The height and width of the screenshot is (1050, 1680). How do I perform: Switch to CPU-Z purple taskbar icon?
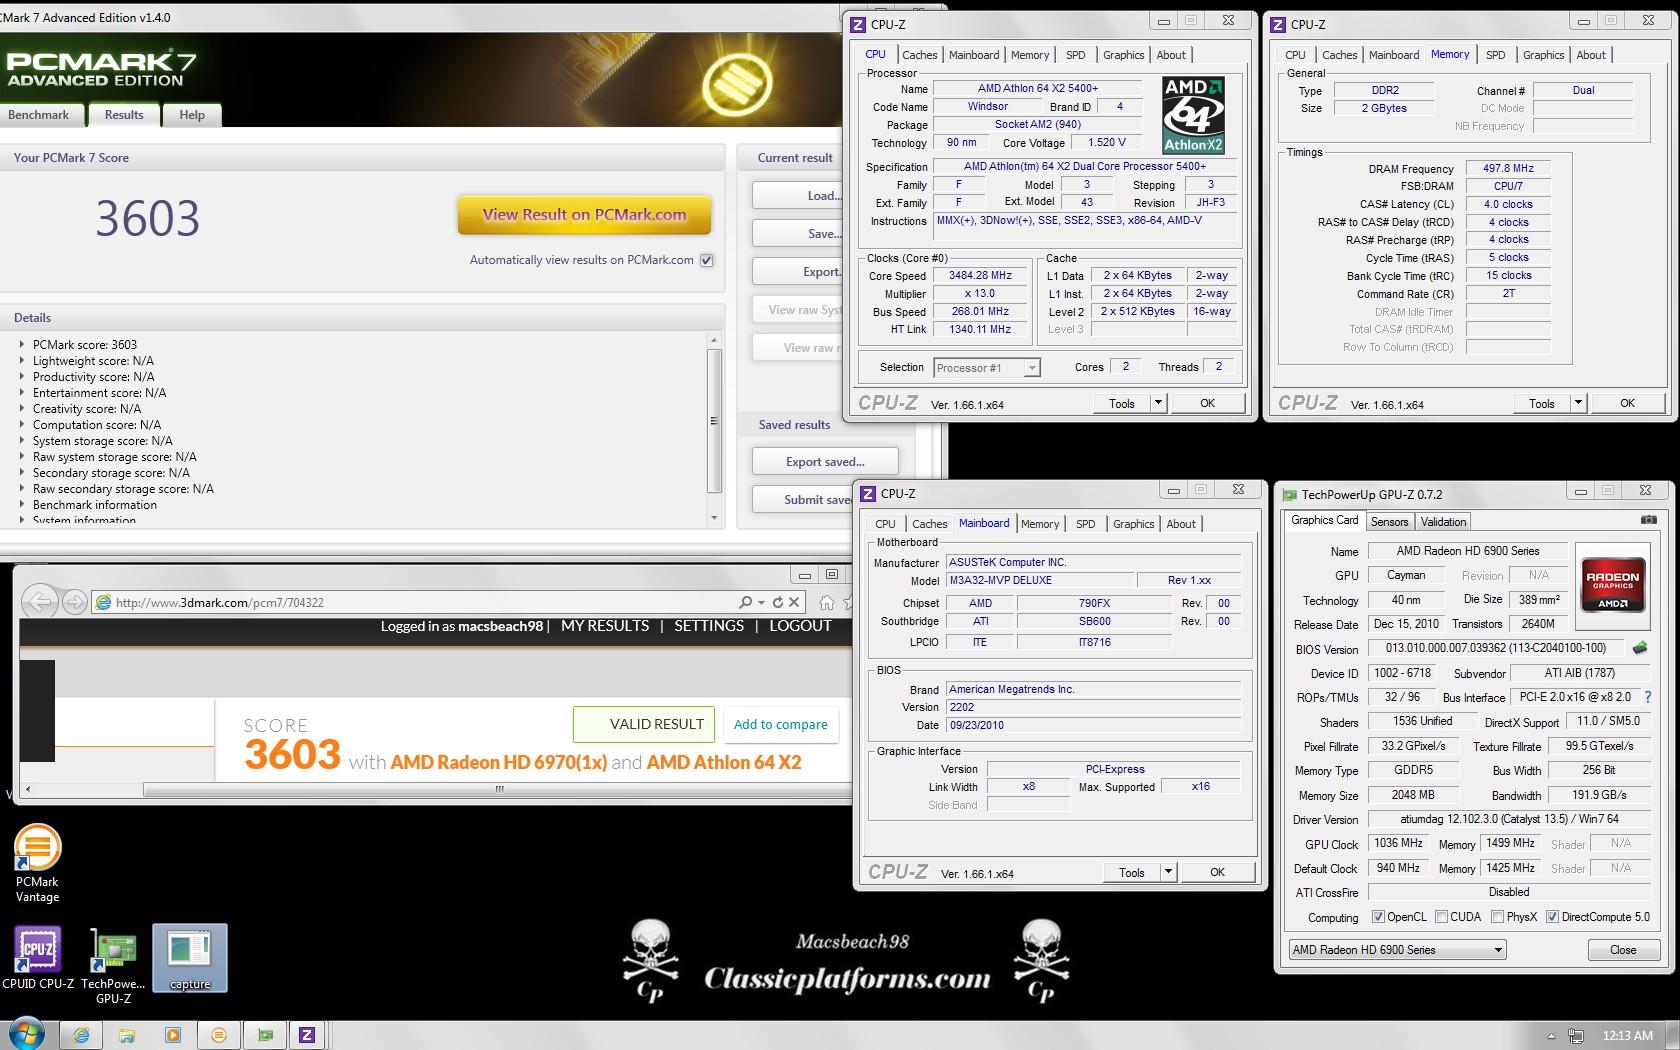pos(307,1035)
